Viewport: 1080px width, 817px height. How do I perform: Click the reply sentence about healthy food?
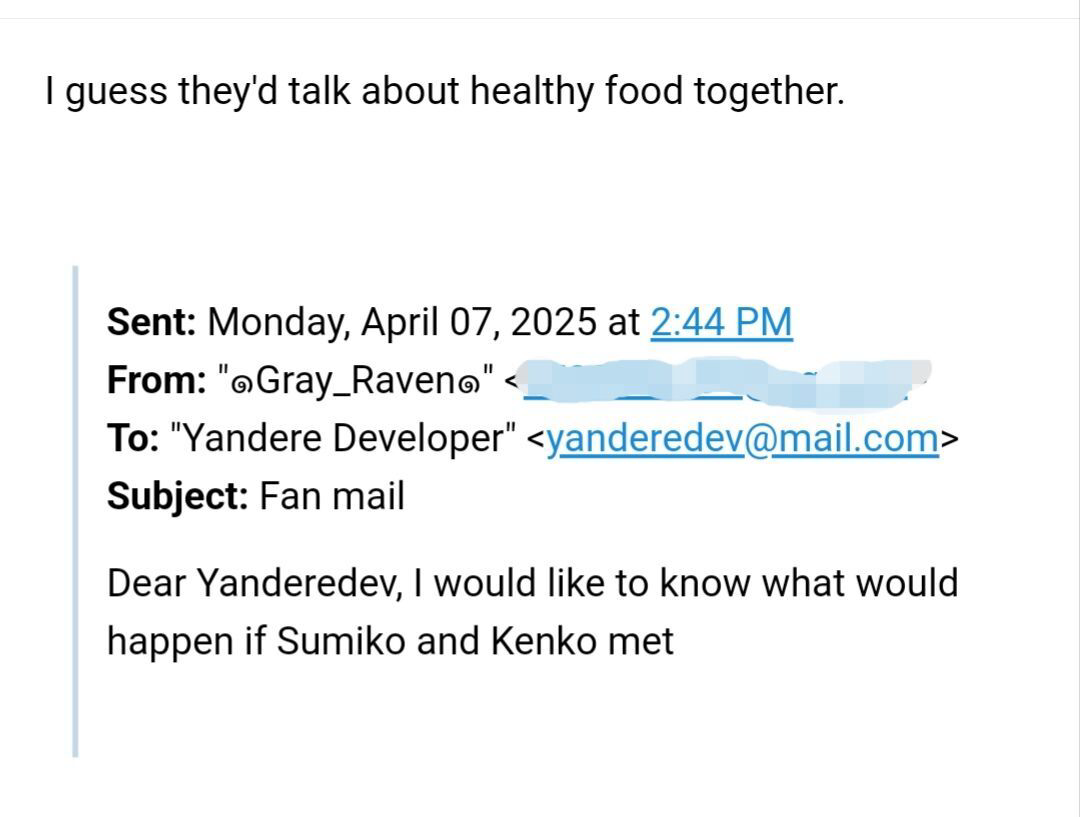[444, 92]
